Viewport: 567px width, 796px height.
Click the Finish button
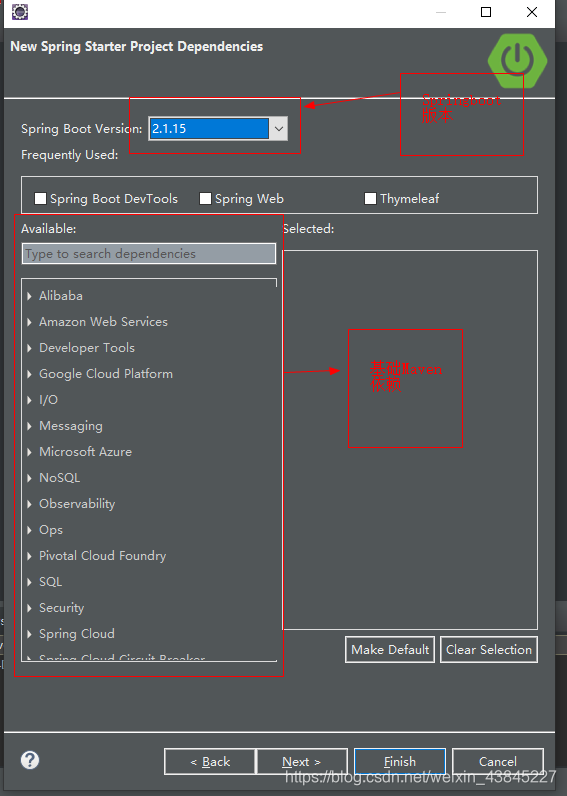pyautogui.click(x=400, y=761)
